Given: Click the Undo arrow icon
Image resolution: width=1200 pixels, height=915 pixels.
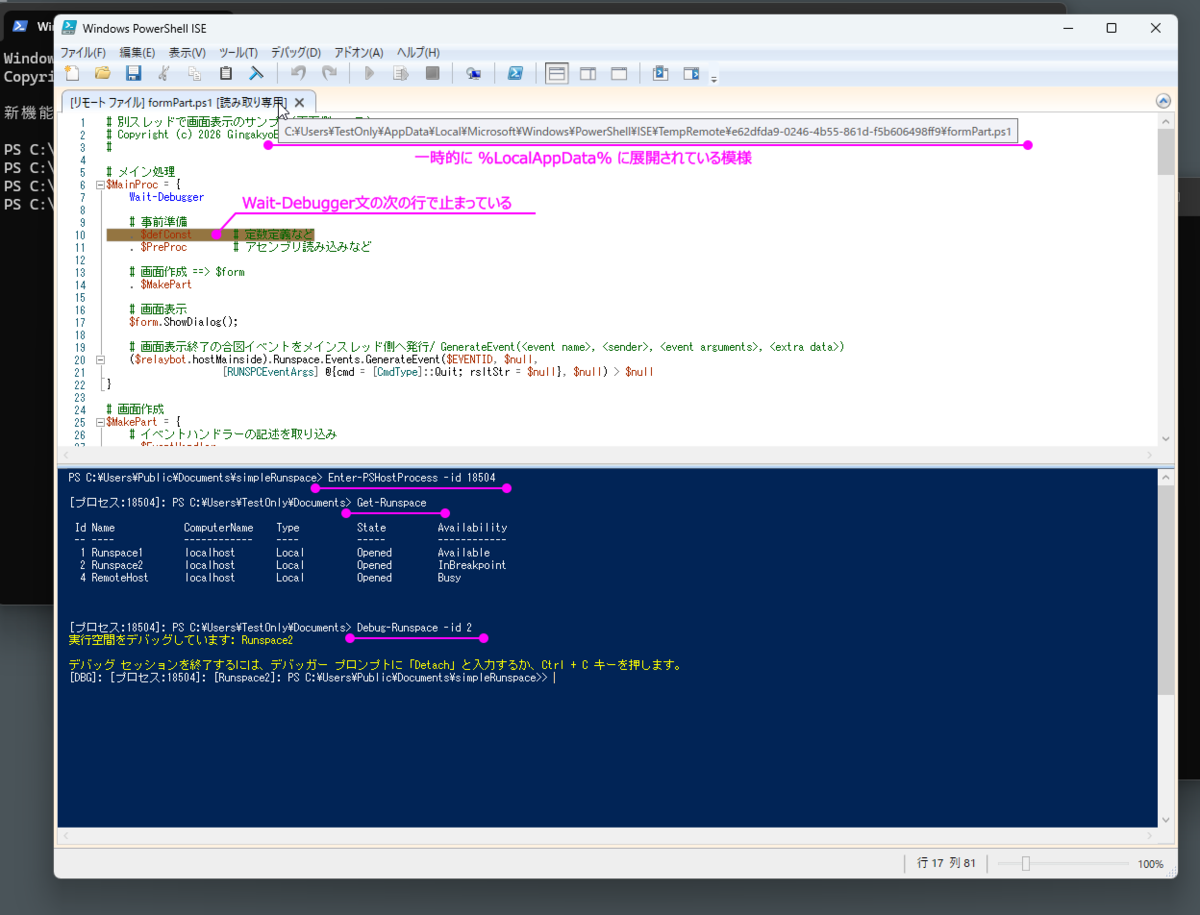Looking at the screenshot, I should [298, 73].
